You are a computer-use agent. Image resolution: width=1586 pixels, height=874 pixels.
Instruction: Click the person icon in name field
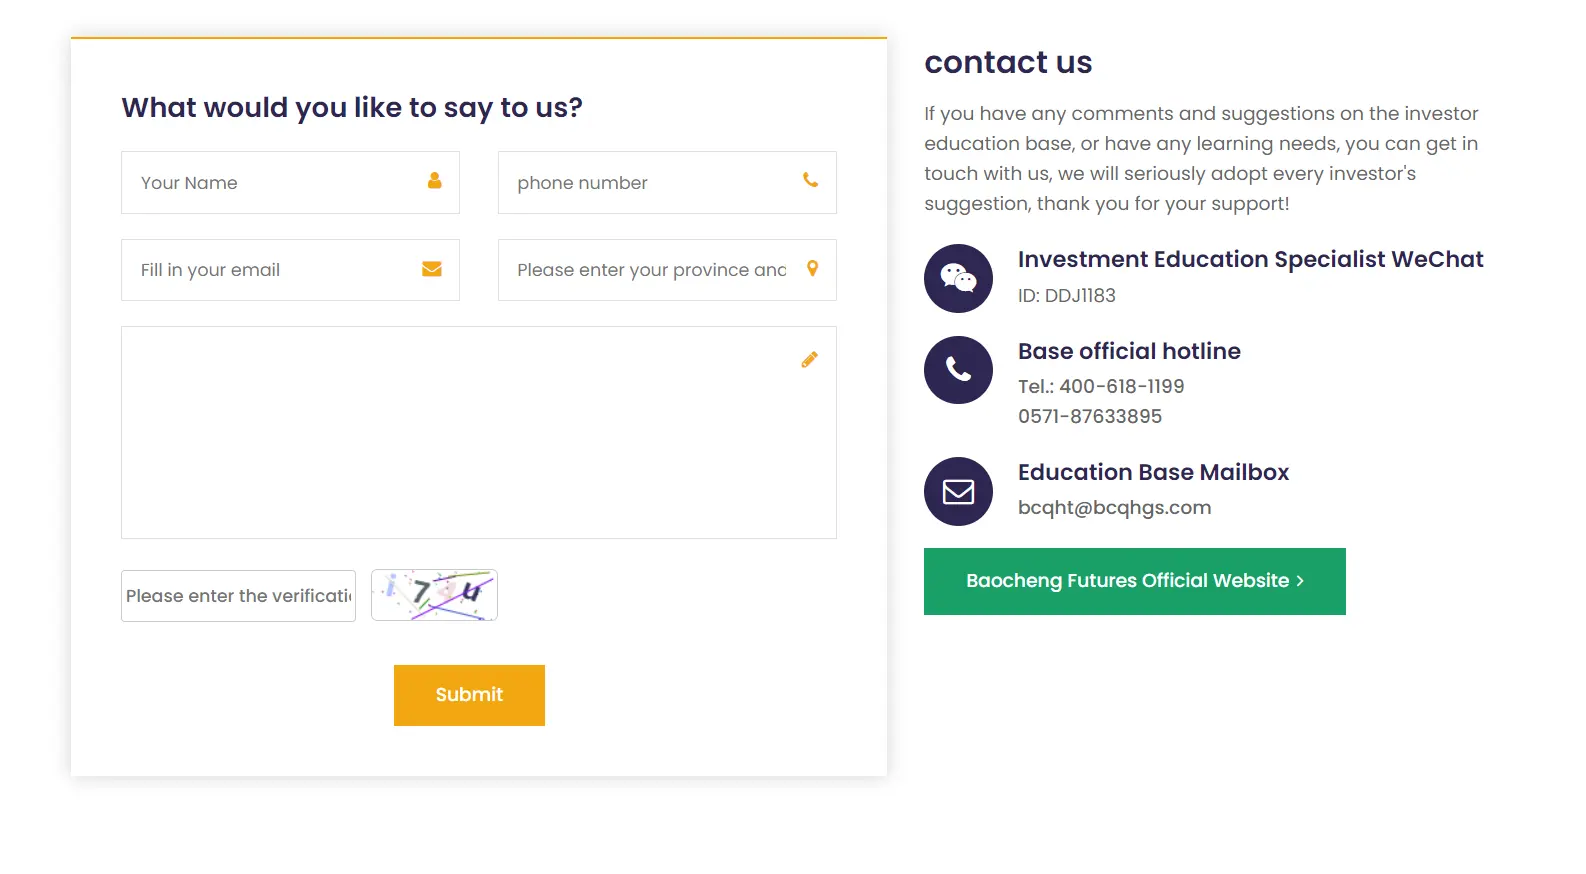point(434,181)
